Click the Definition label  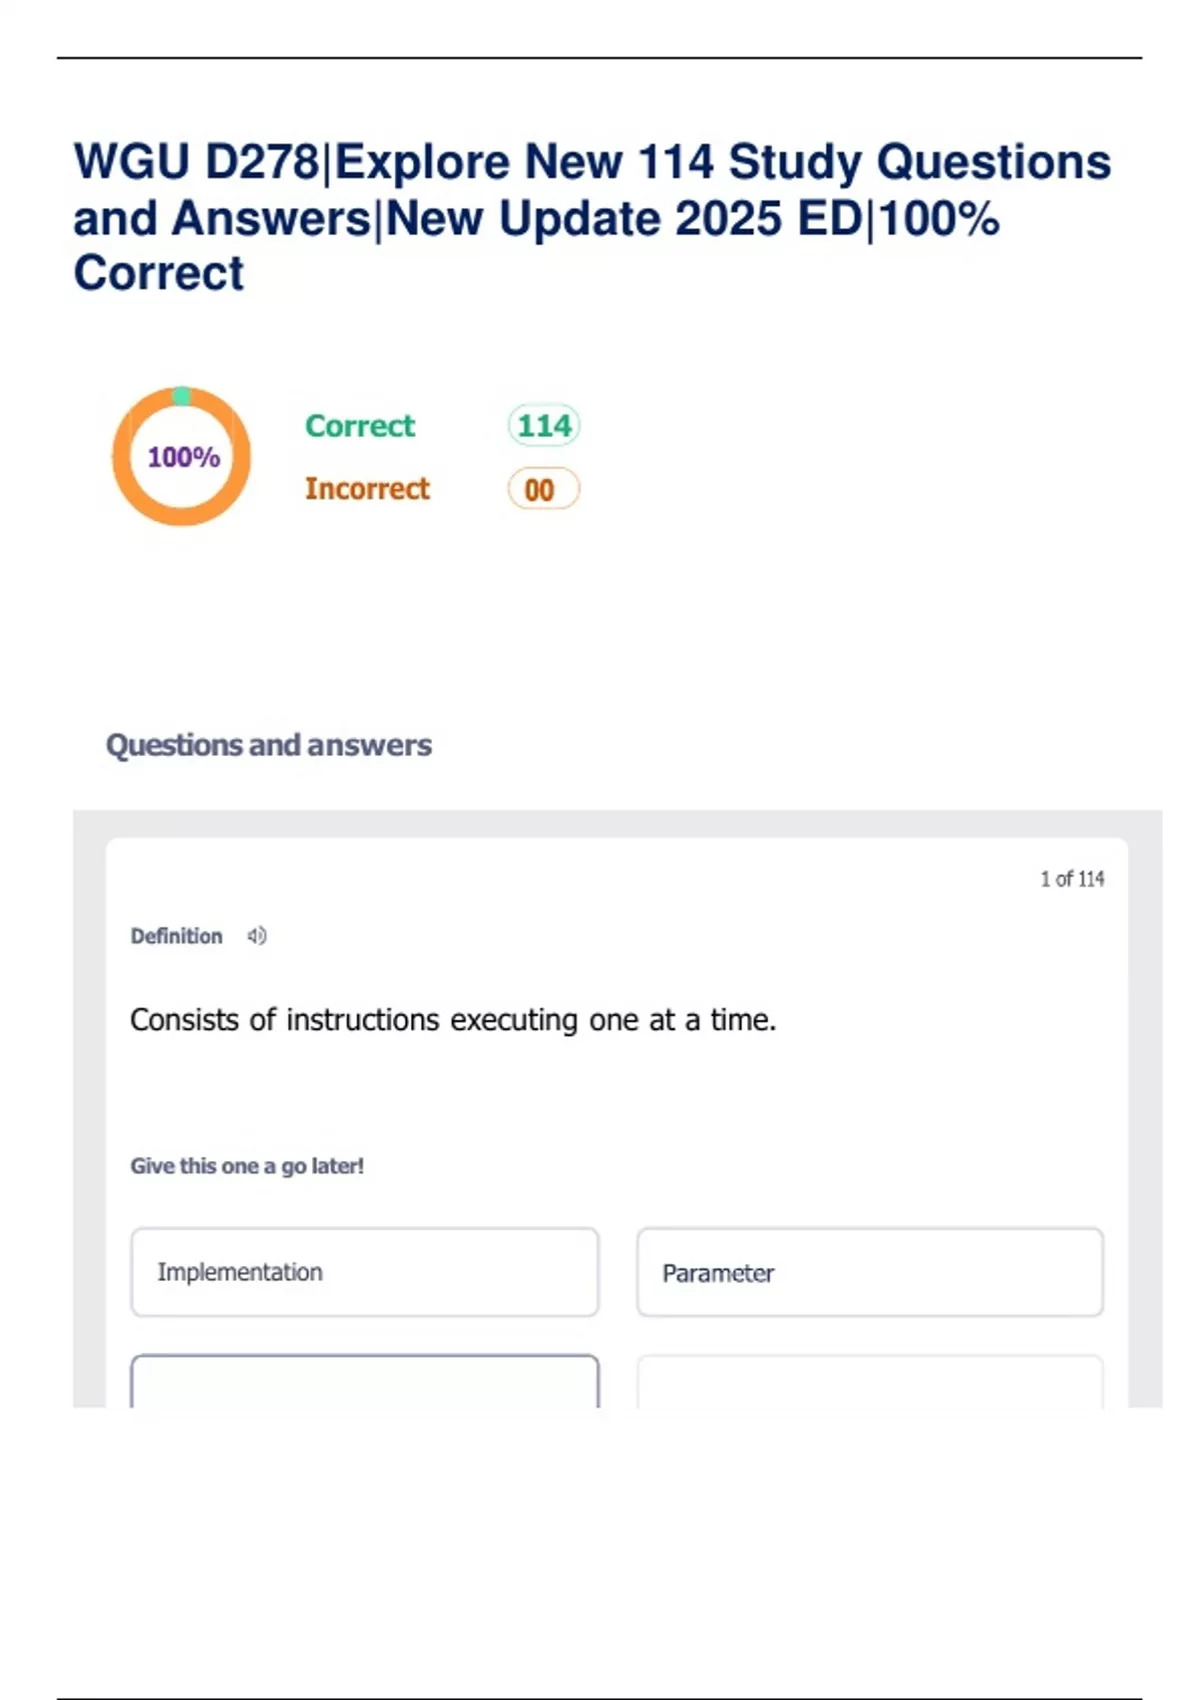pos(176,936)
